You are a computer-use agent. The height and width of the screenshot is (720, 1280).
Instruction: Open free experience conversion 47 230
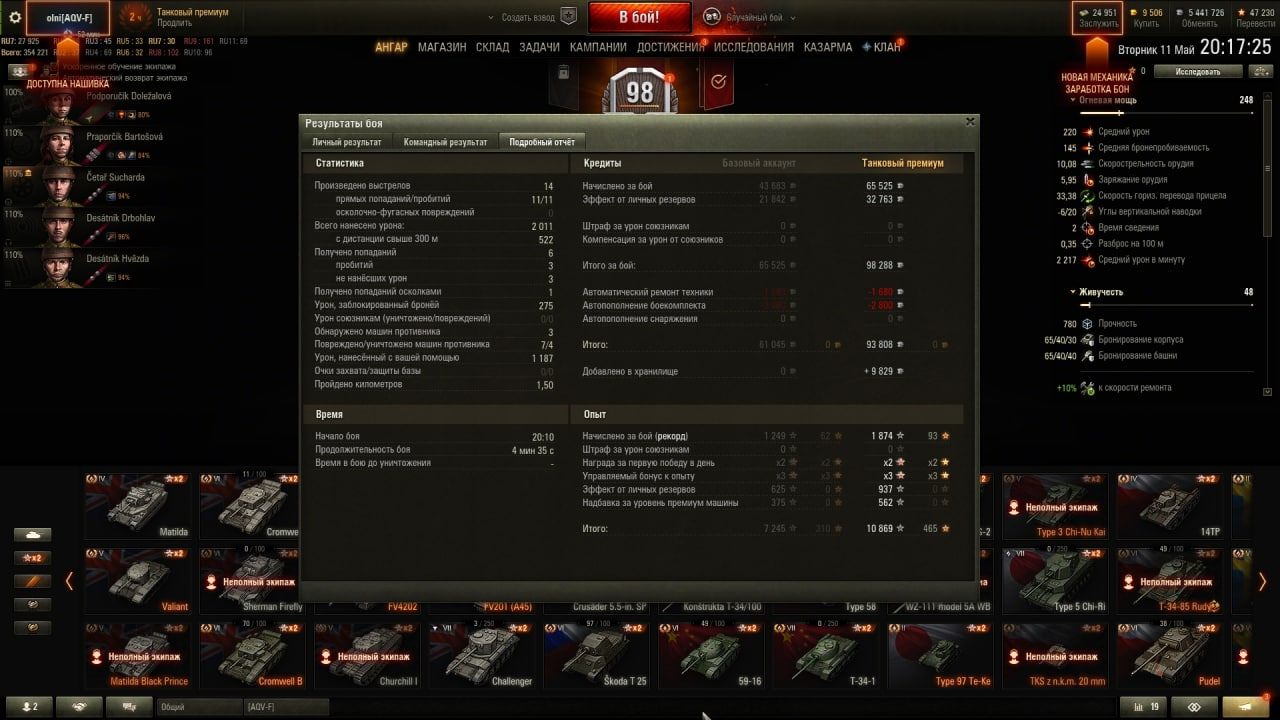1255,18
